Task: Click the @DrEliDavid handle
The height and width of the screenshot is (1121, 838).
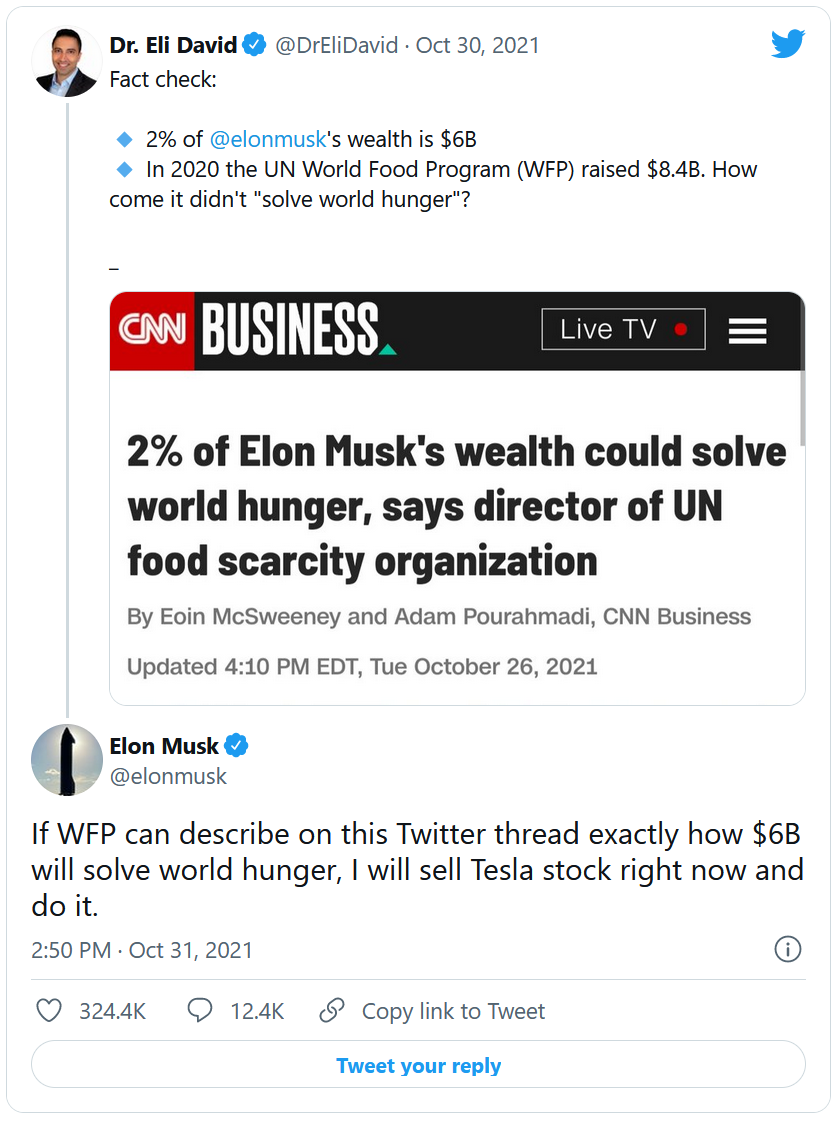Action: click(339, 45)
